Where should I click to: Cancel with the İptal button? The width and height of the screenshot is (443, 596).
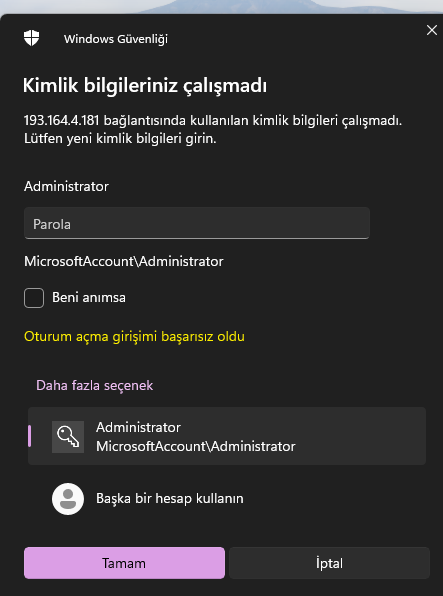(x=329, y=563)
